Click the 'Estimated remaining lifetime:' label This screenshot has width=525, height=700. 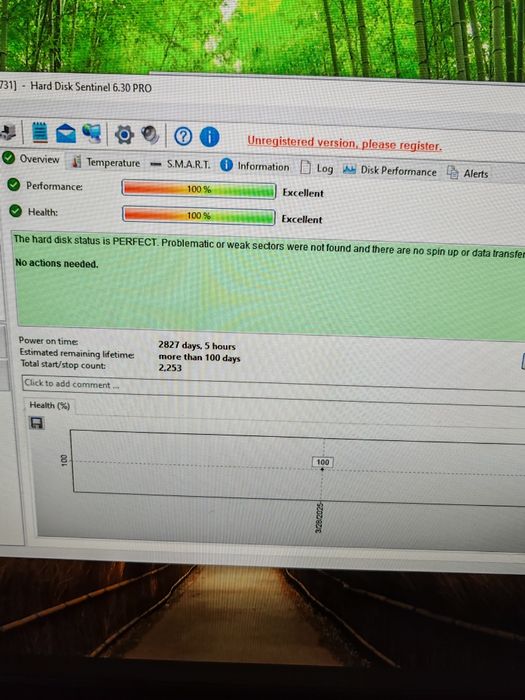[76, 353]
